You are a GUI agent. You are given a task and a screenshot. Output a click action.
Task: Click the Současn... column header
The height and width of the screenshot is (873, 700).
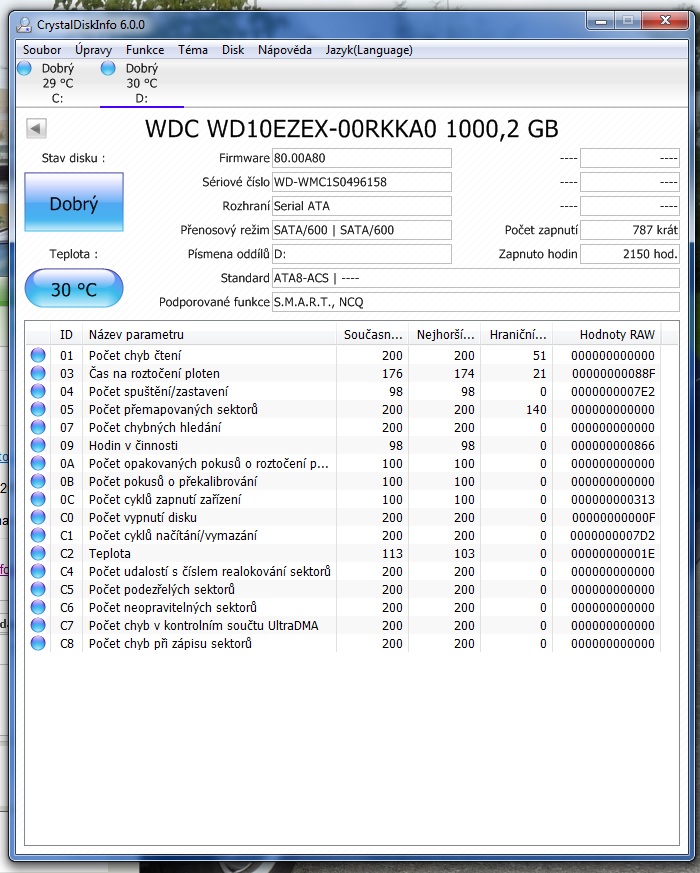(373, 335)
